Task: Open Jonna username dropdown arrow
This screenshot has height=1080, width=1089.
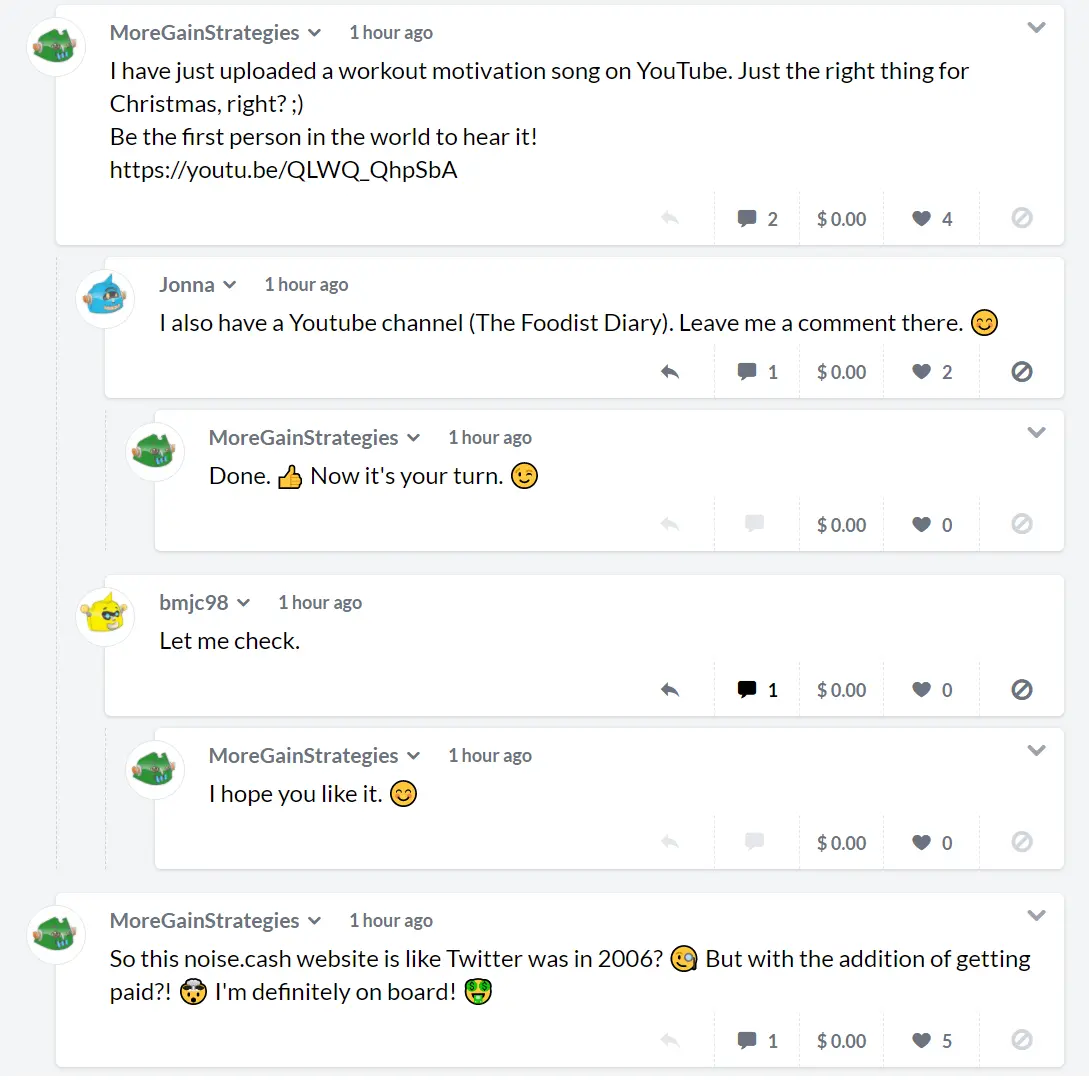Action: 230,285
